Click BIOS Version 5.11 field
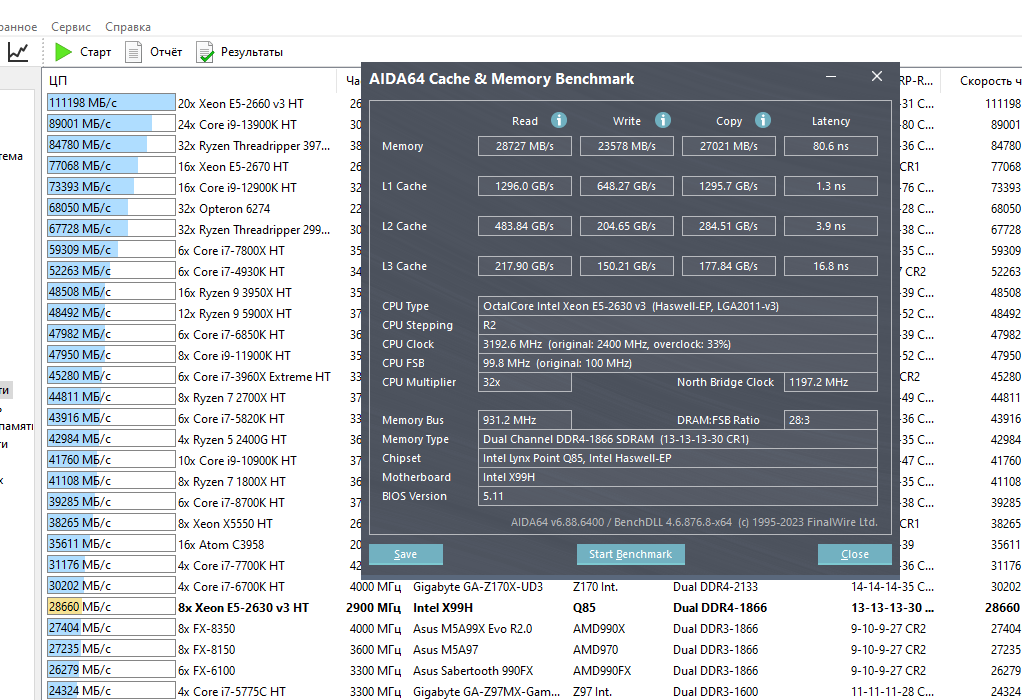This screenshot has height=700, width=1022. click(x=677, y=496)
